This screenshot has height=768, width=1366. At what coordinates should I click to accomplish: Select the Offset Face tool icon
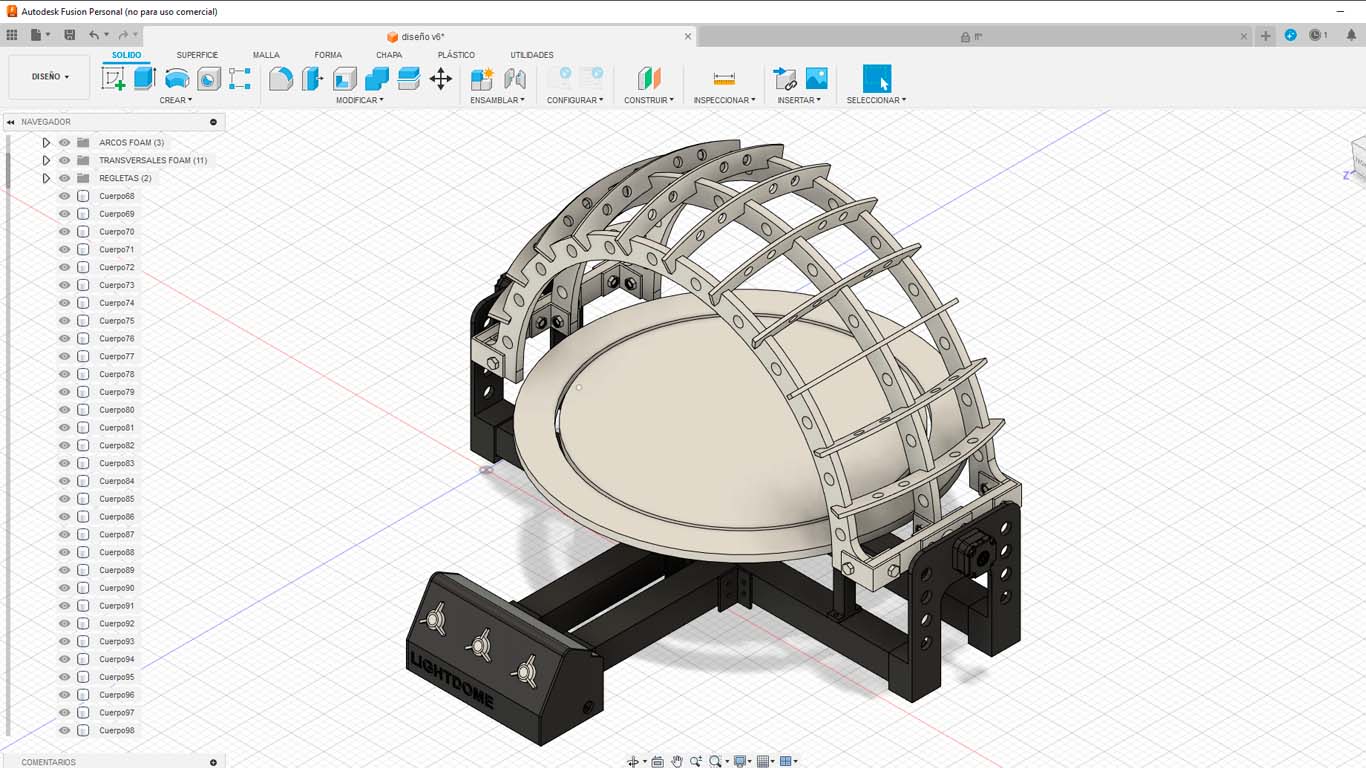pos(409,79)
